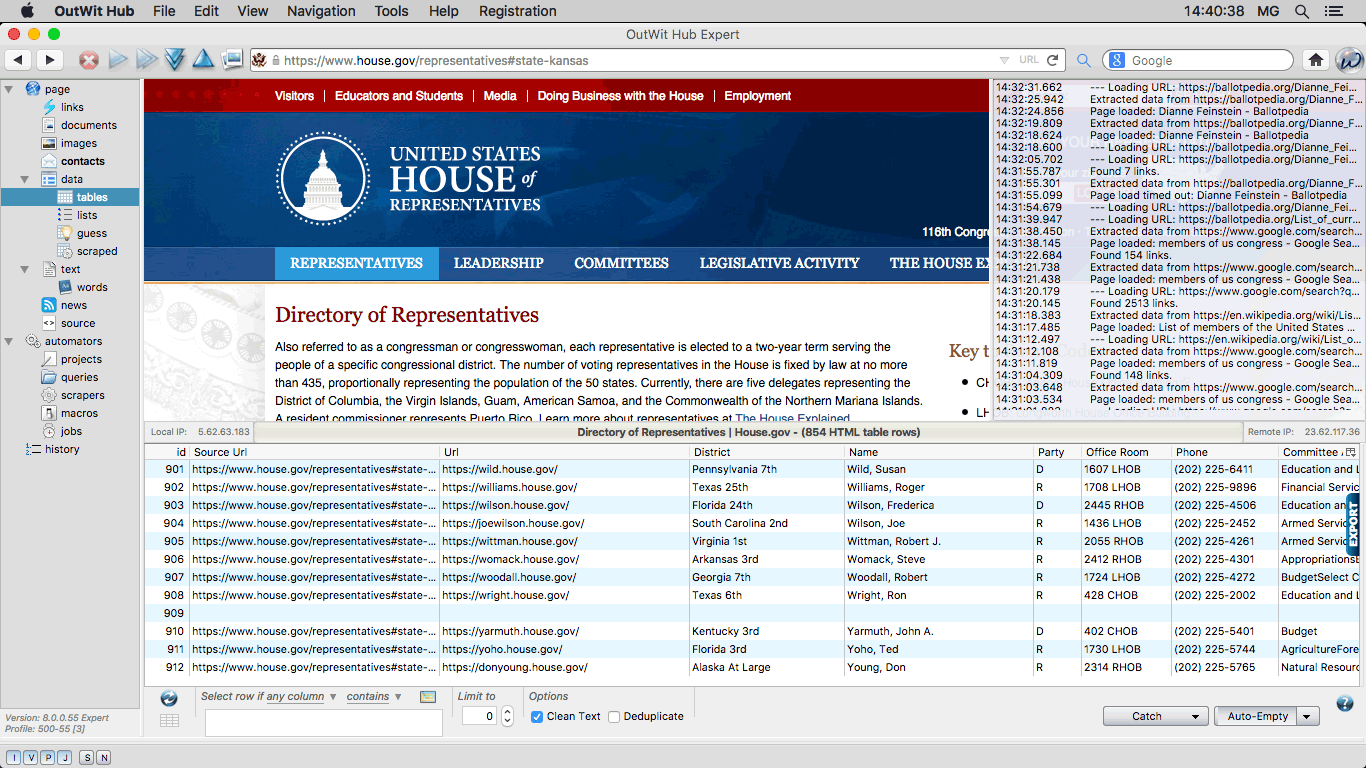Image resolution: width=1366 pixels, height=768 pixels.
Task: Open the Catch button dropdown arrow
Action: [x=1194, y=716]
